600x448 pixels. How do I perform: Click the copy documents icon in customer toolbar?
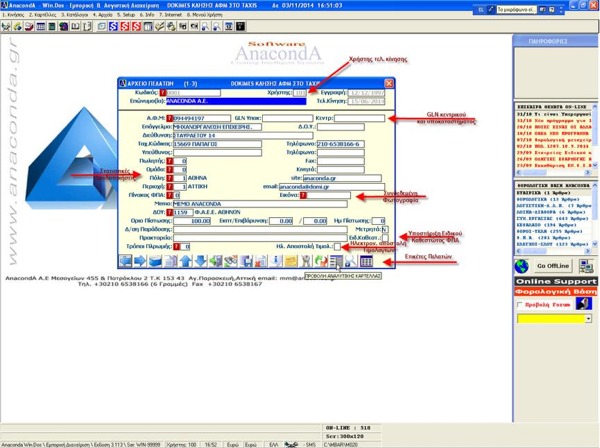[x=171, y=261]
